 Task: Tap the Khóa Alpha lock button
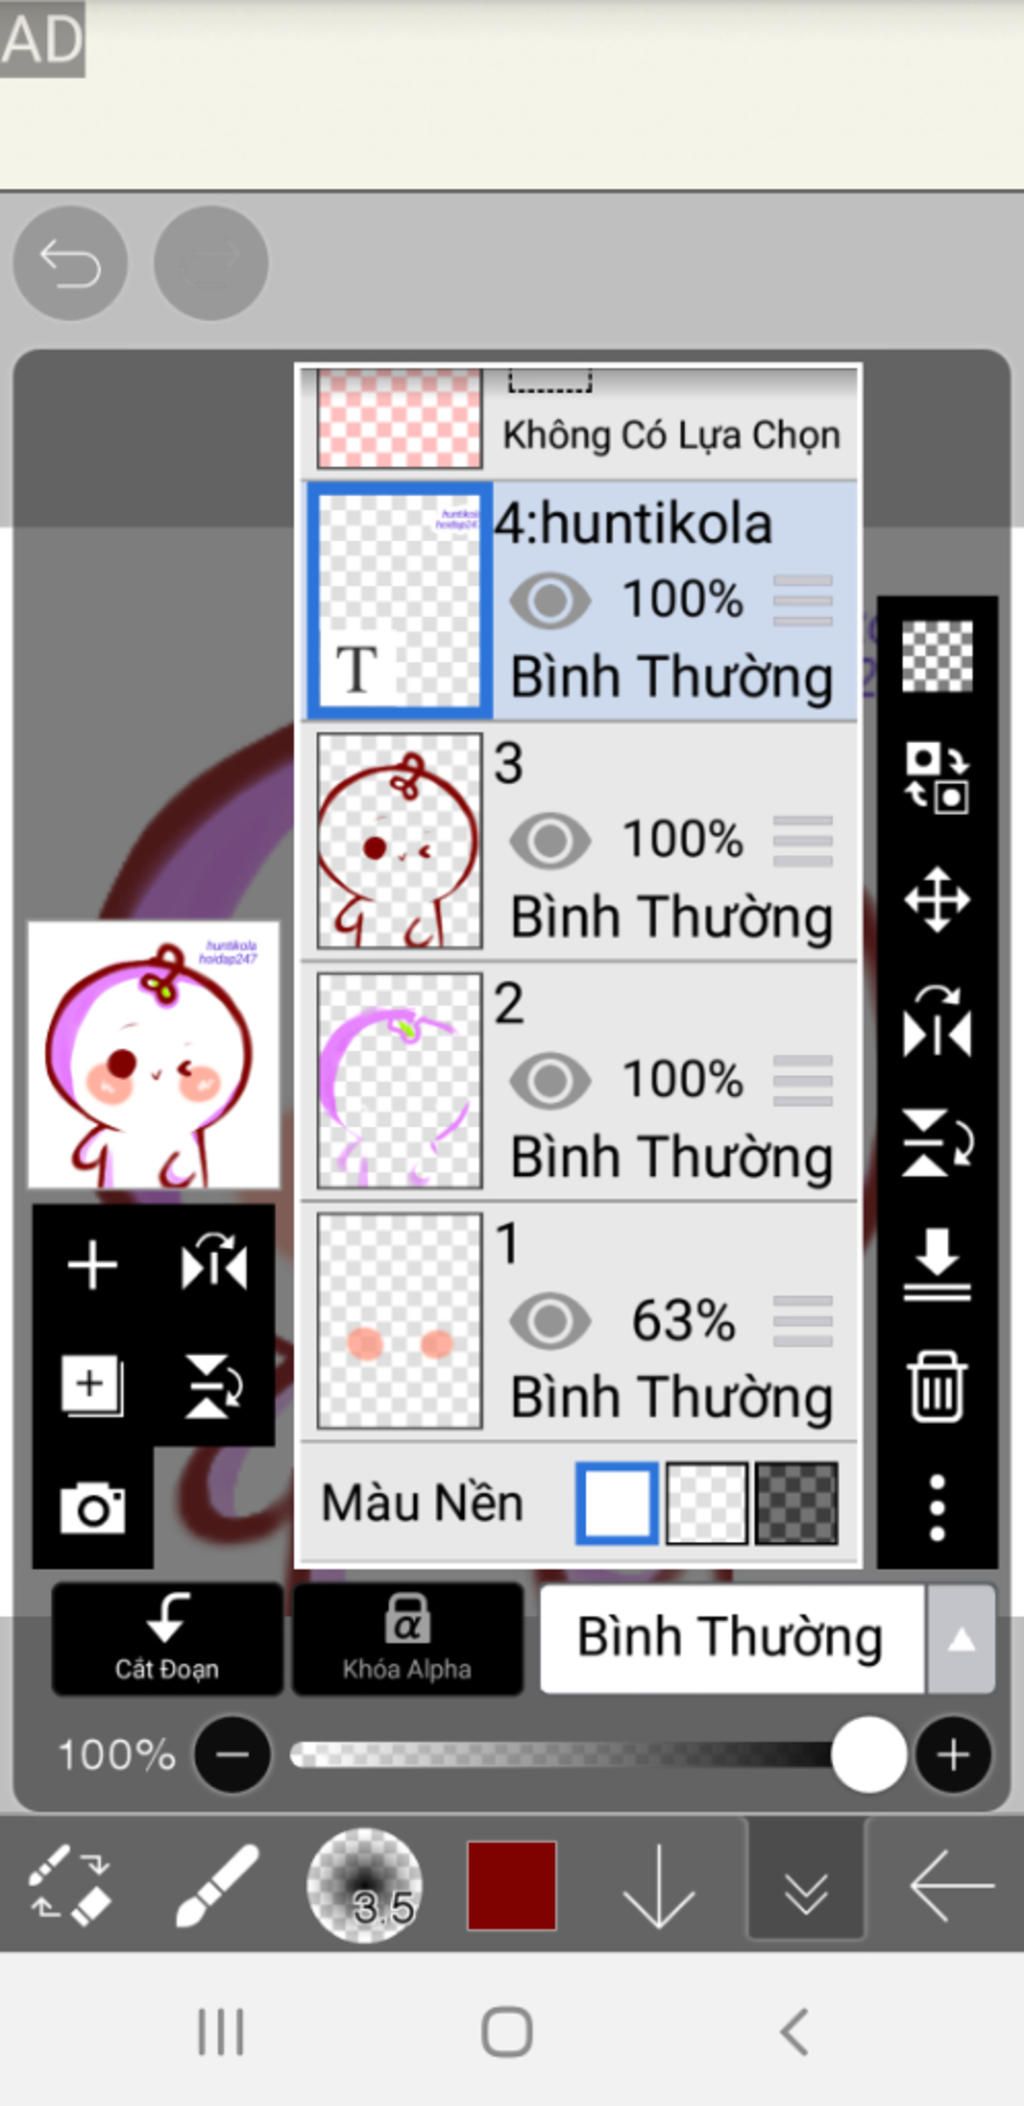tap(407, 1639)
